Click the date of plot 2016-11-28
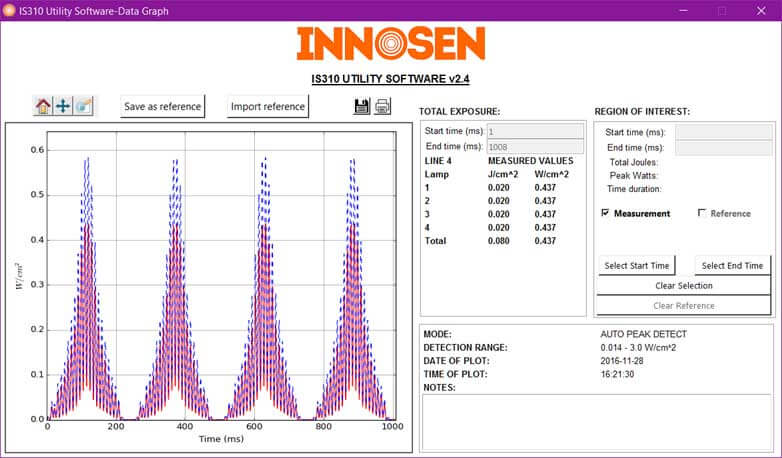This screenshot has width=782, height=458. (622, 361)
